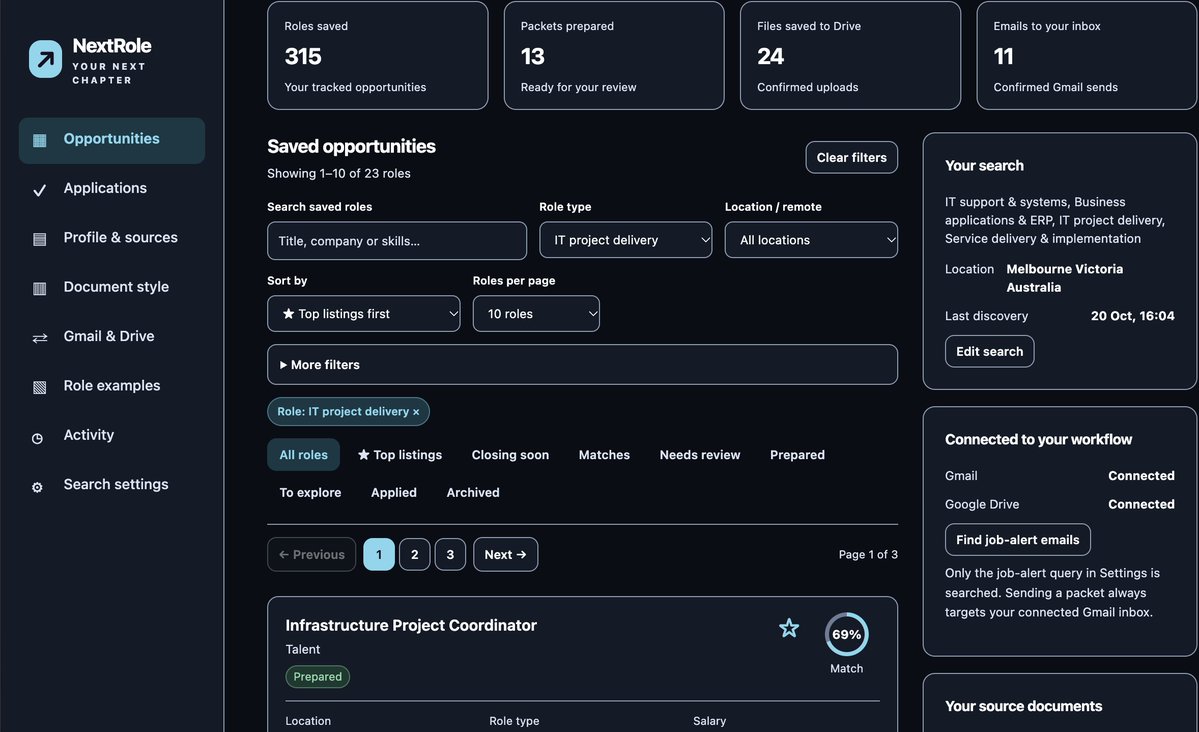The height and width of the screenshot is (732, 1199).
Task: Click the NextRole arrow logo icon
Action: [45, 59]
